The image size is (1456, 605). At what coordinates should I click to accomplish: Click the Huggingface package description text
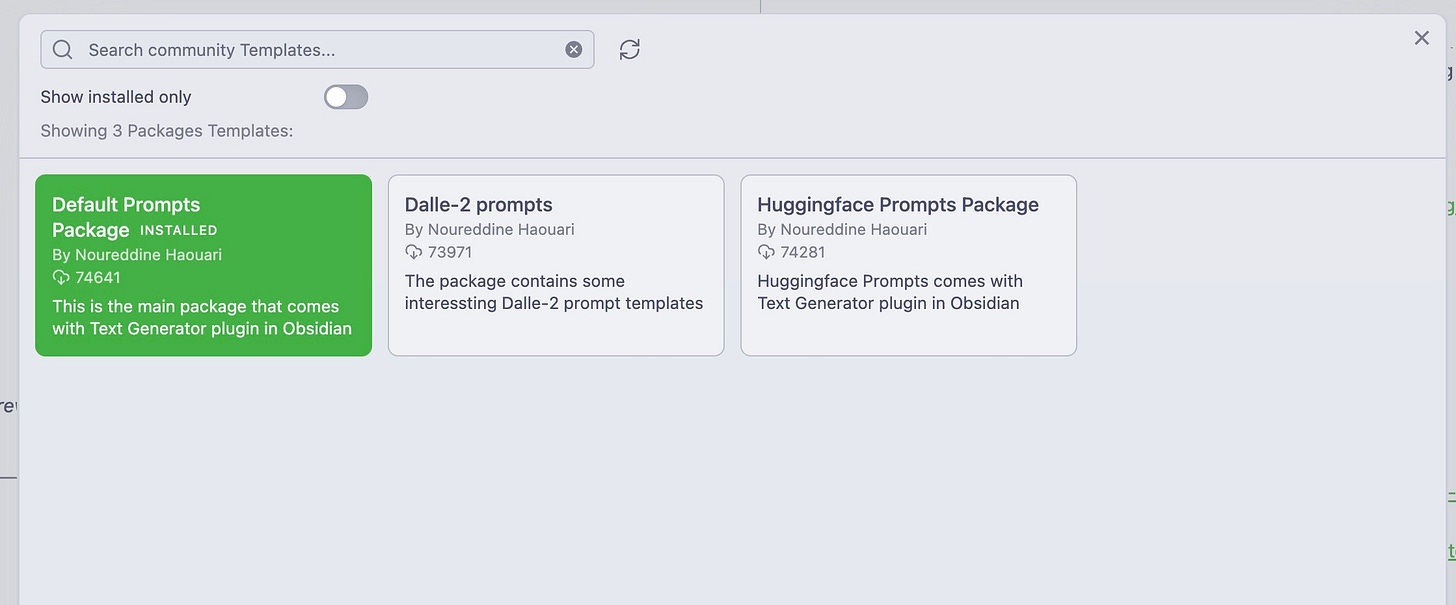pyautogui.click(x=890, y=292)
